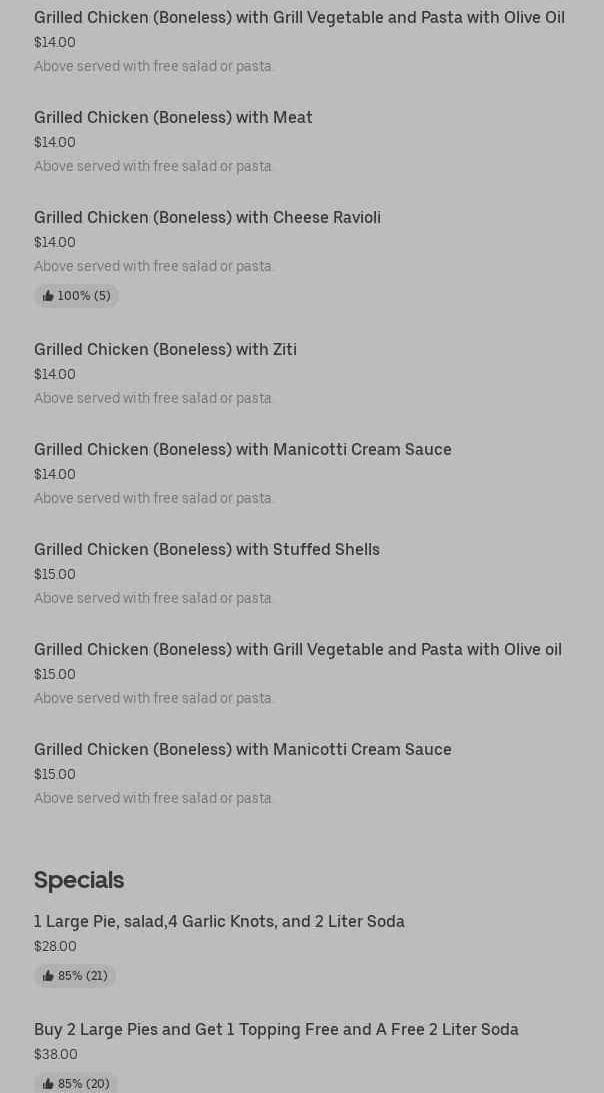Click Ziti item's served with salad description
604x1093 pixels.
(154, 398)
